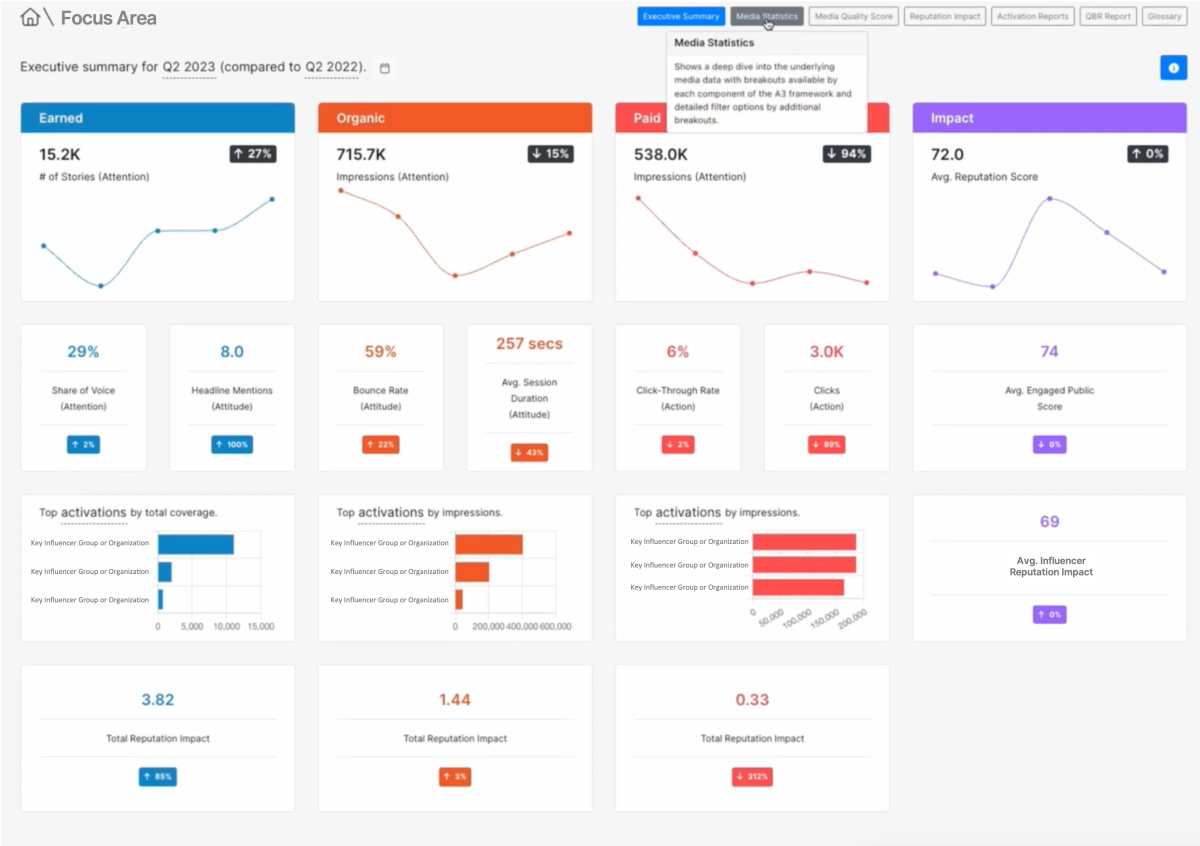Open the Media Statistics tab
Image resolution: width=1200 pixels, height=846 pixels.
click(767, 16)
